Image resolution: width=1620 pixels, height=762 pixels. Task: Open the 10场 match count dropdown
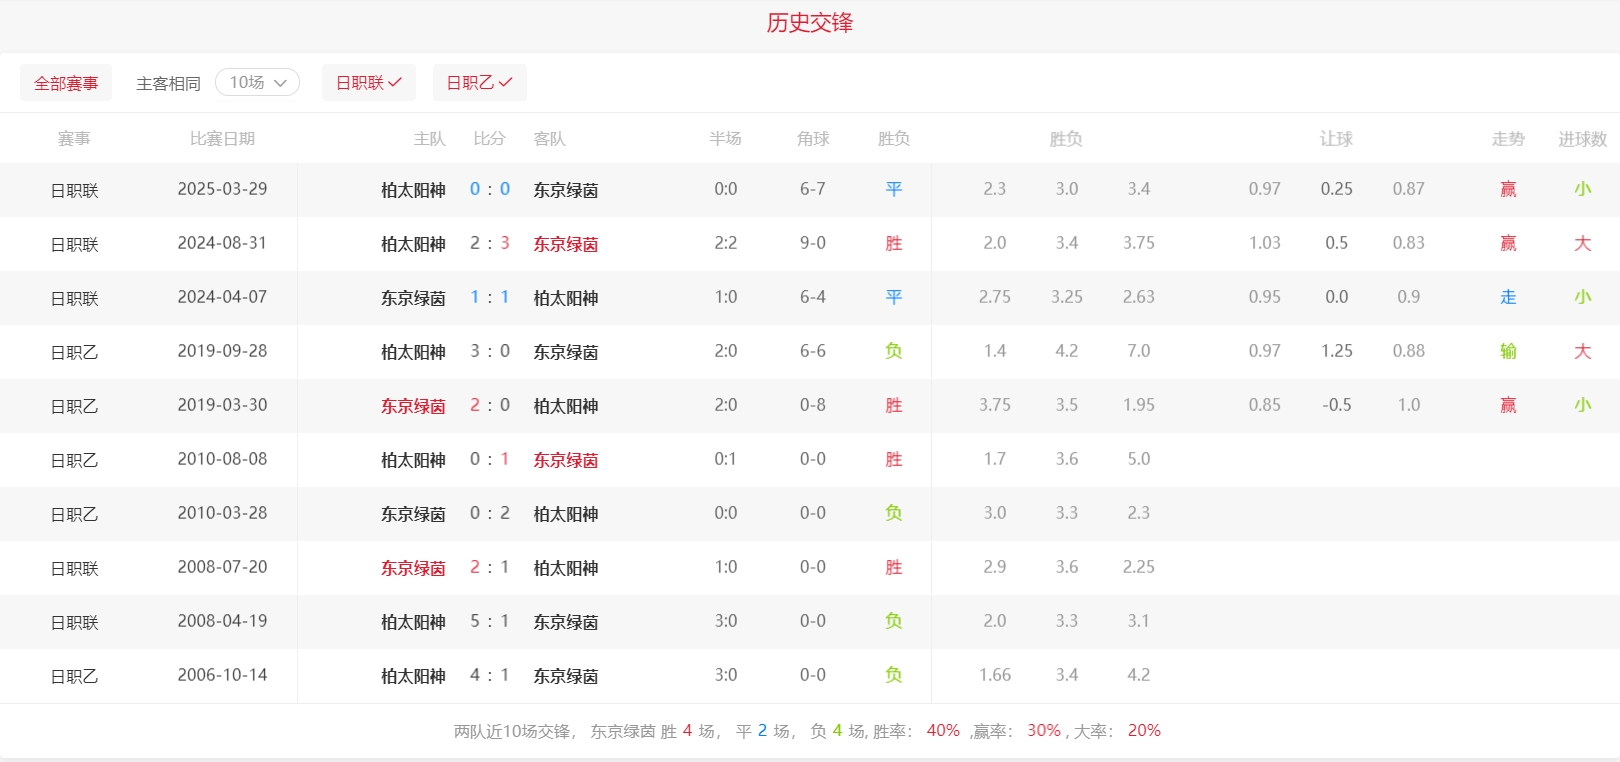257,82
